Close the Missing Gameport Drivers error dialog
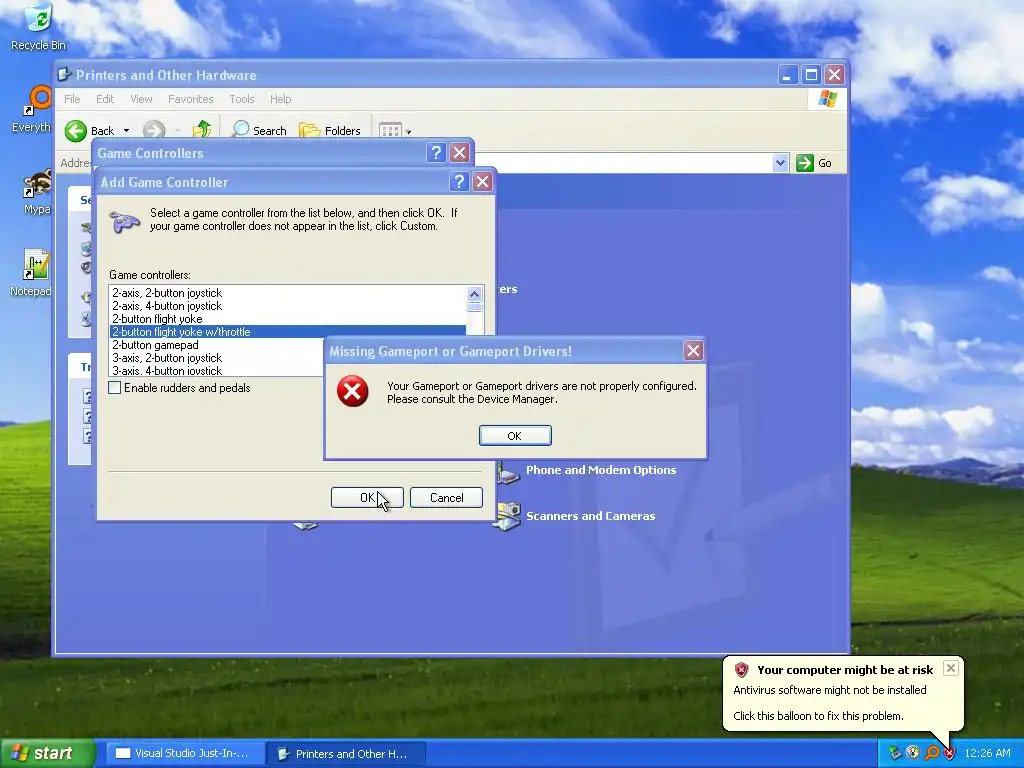This screenshot has width=1024, height=768. tap(694, 351)
